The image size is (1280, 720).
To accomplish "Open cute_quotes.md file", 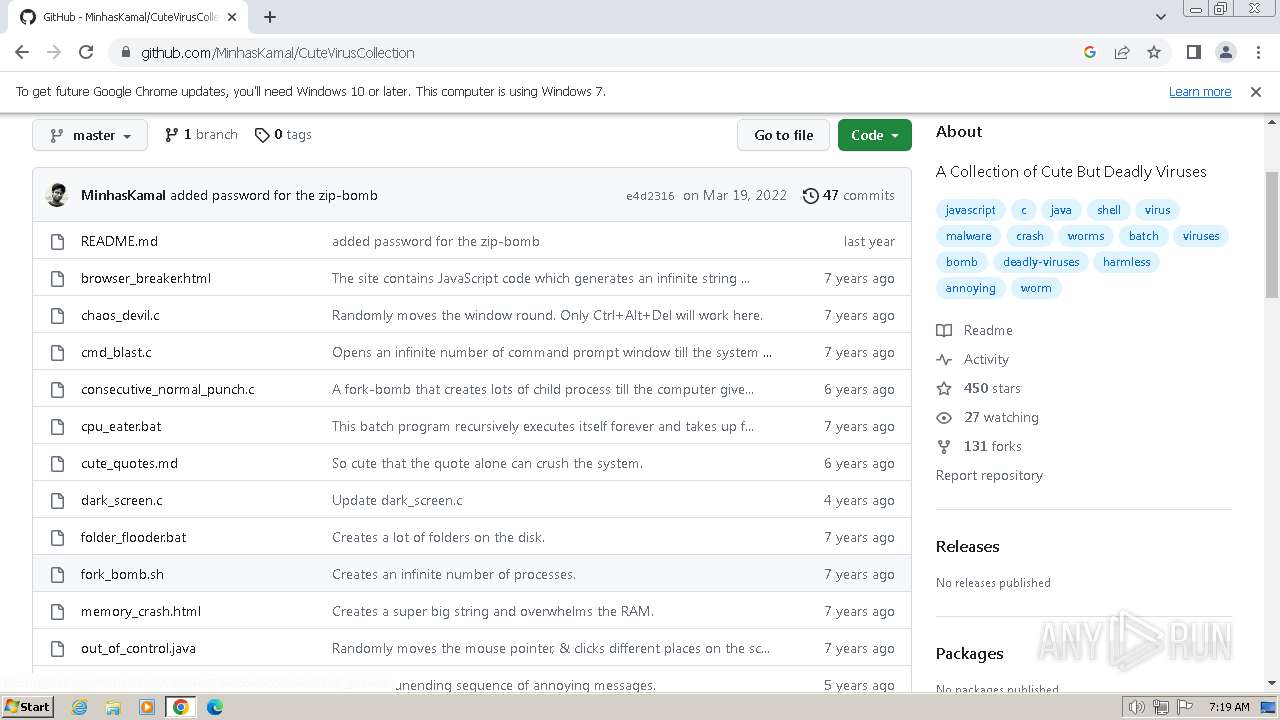I will coord(129,463).
